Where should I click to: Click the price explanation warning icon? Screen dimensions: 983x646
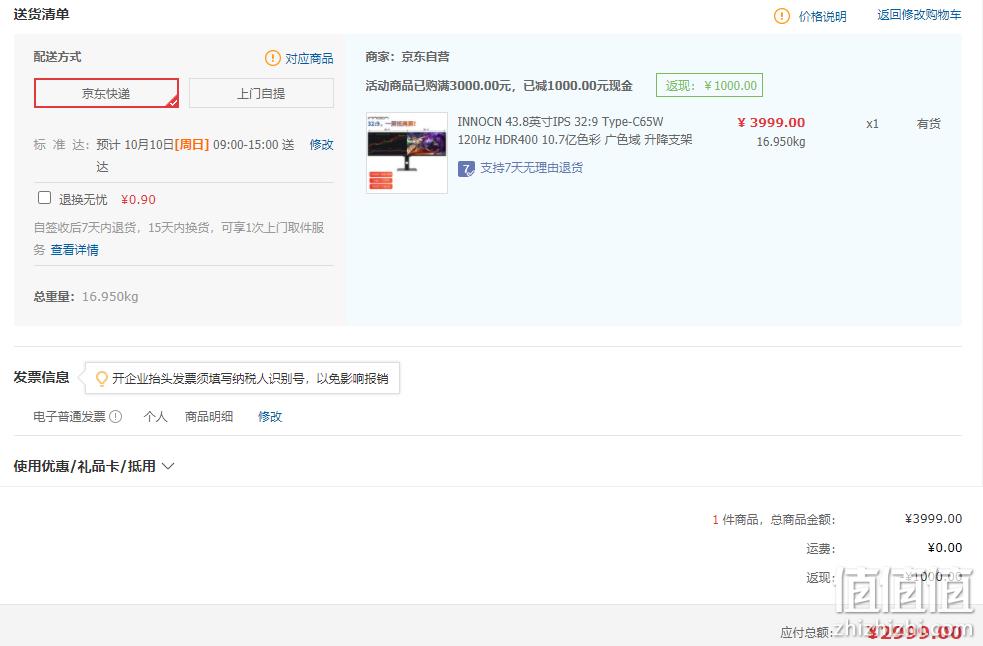(782, 16)
